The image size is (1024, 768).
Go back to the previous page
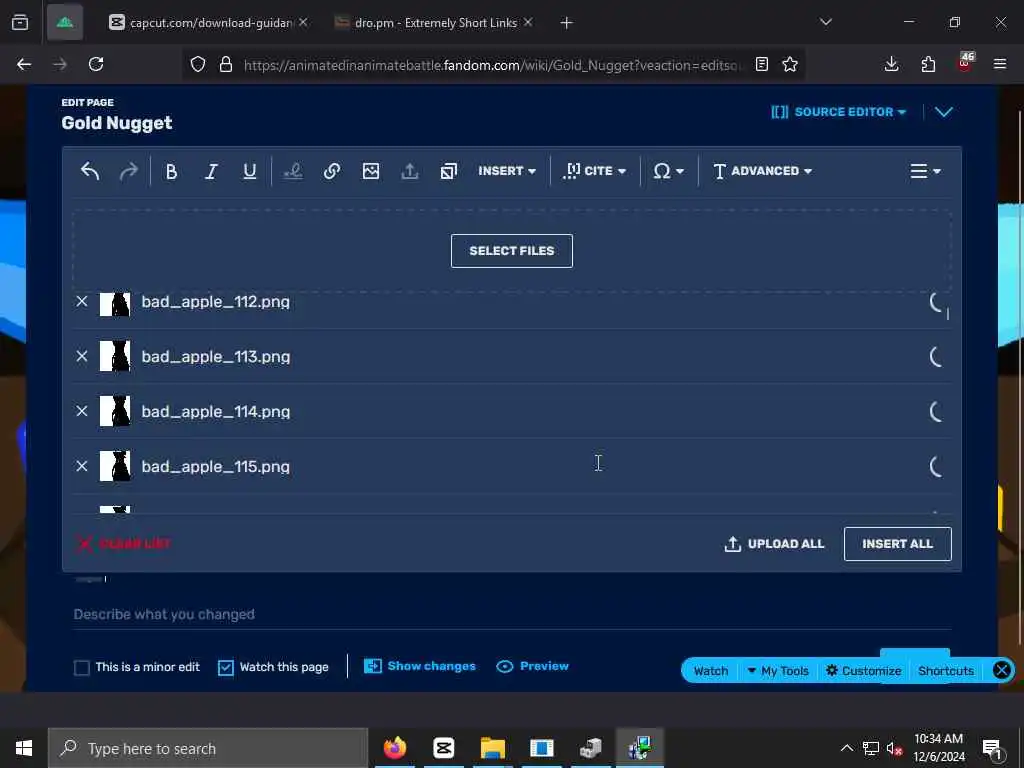tap(24, 64)
